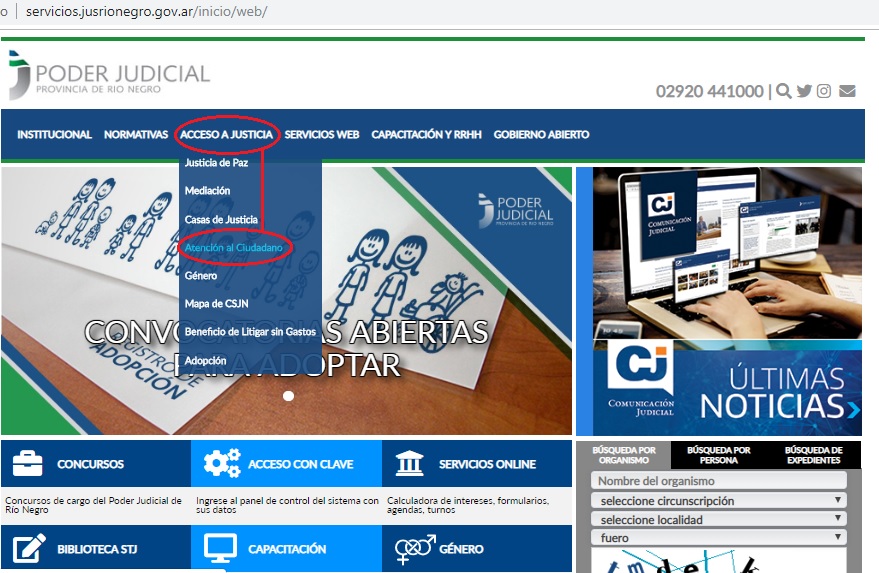Expand the seleccione circunscripción dropdown
This screenshot has width=879, height=573.
[x=719, y=500]
